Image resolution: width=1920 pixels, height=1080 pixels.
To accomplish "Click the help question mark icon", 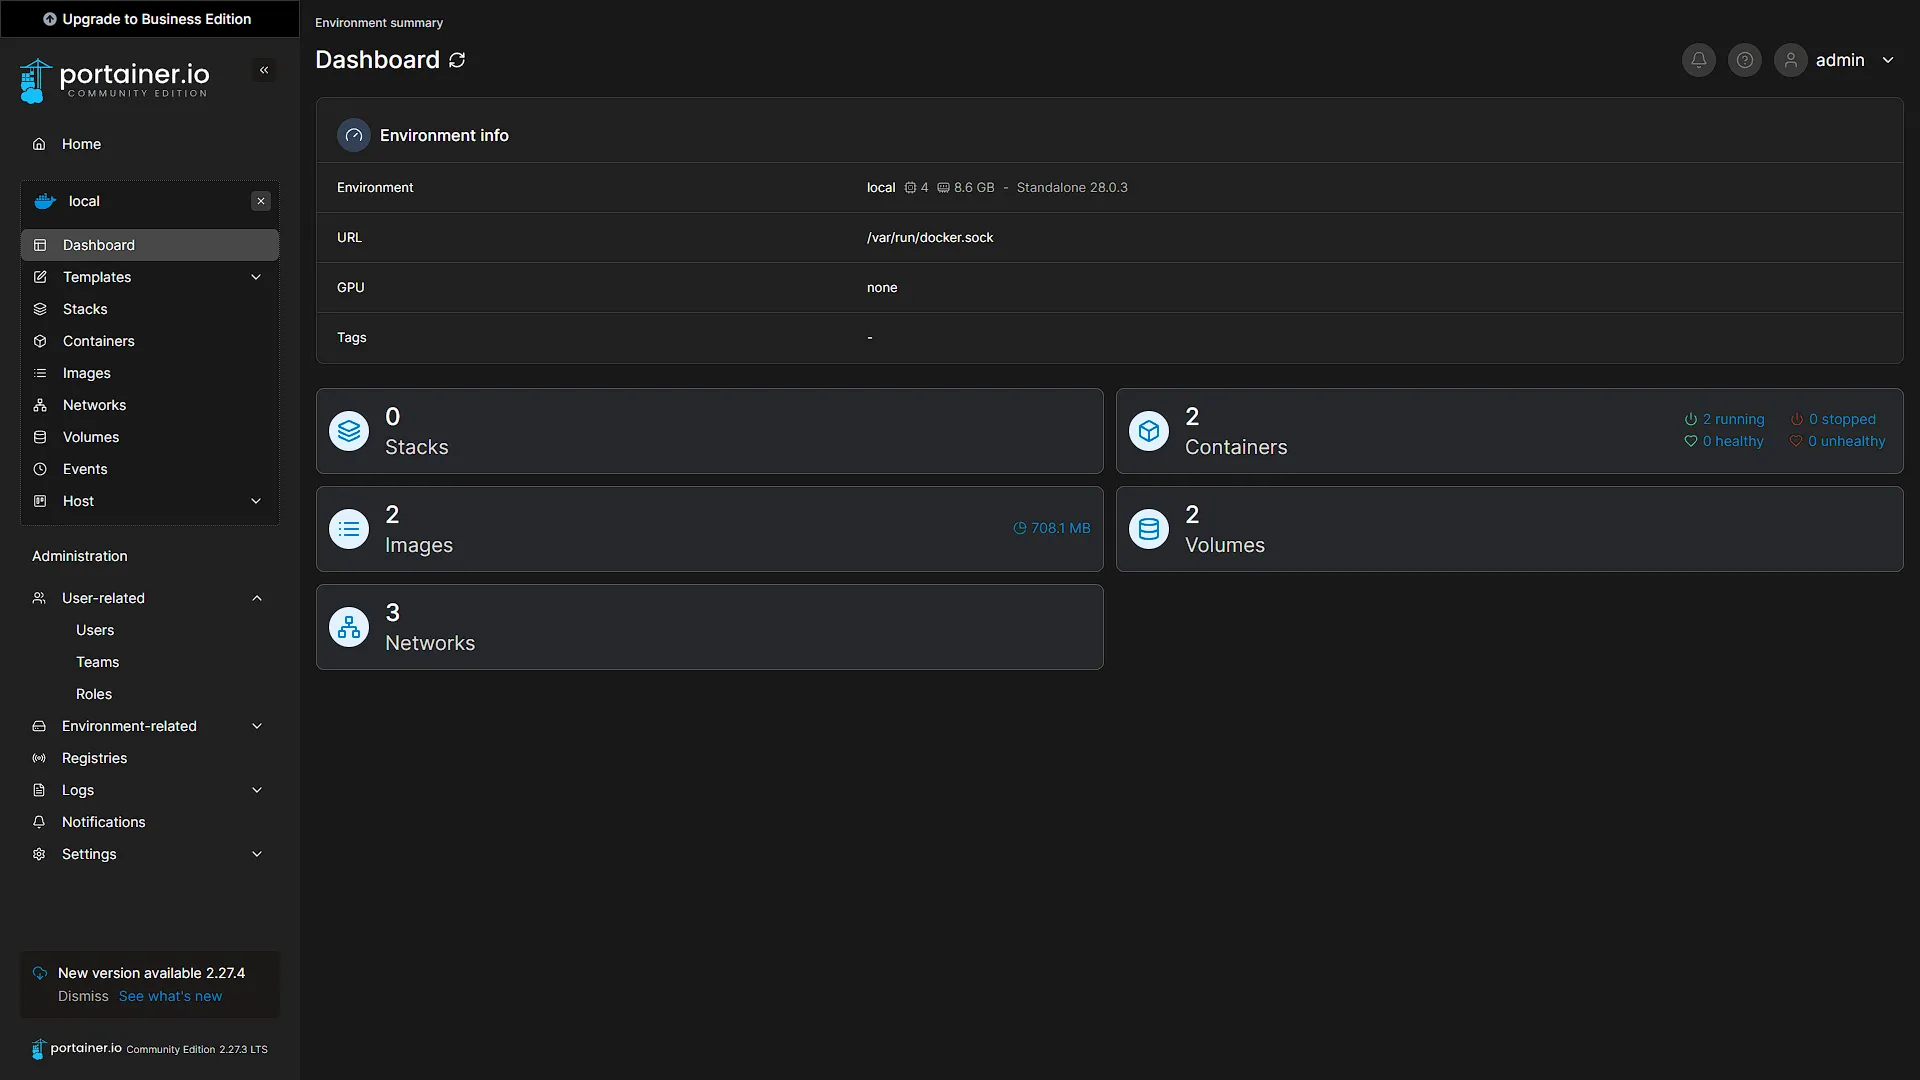I will [1744, 60].
